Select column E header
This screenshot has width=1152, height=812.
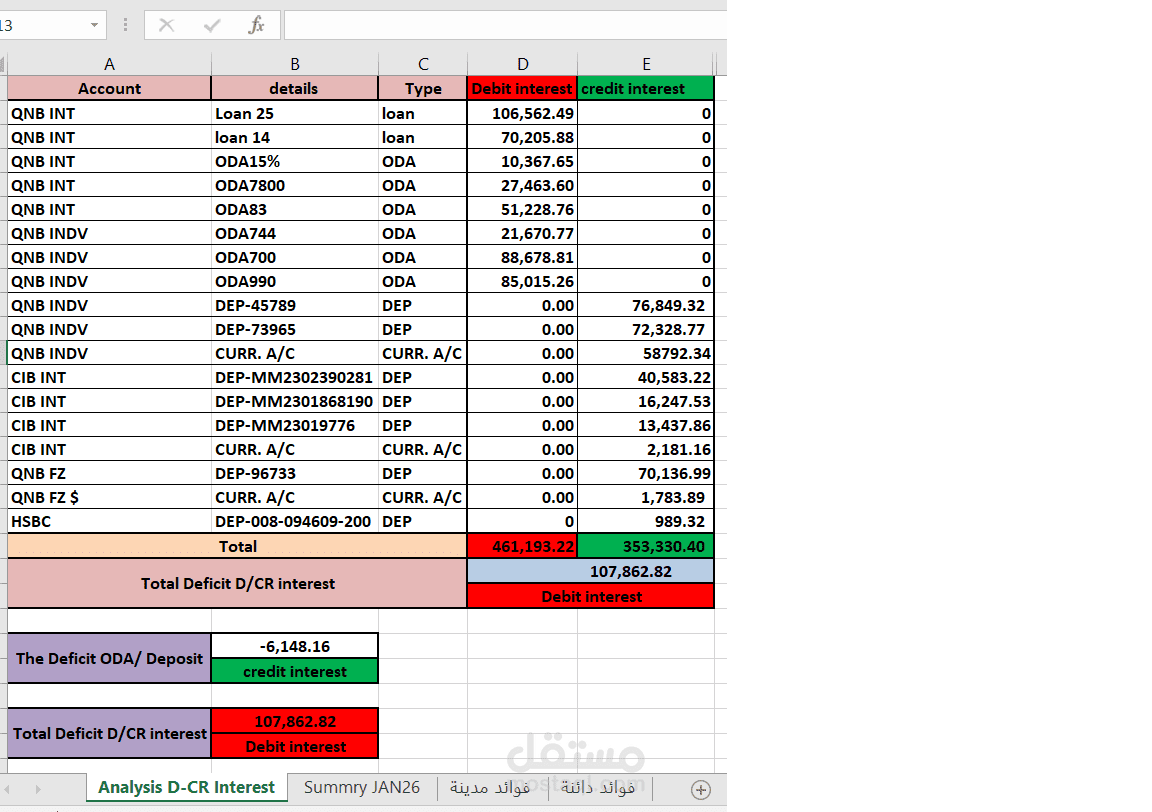(646, 64)
